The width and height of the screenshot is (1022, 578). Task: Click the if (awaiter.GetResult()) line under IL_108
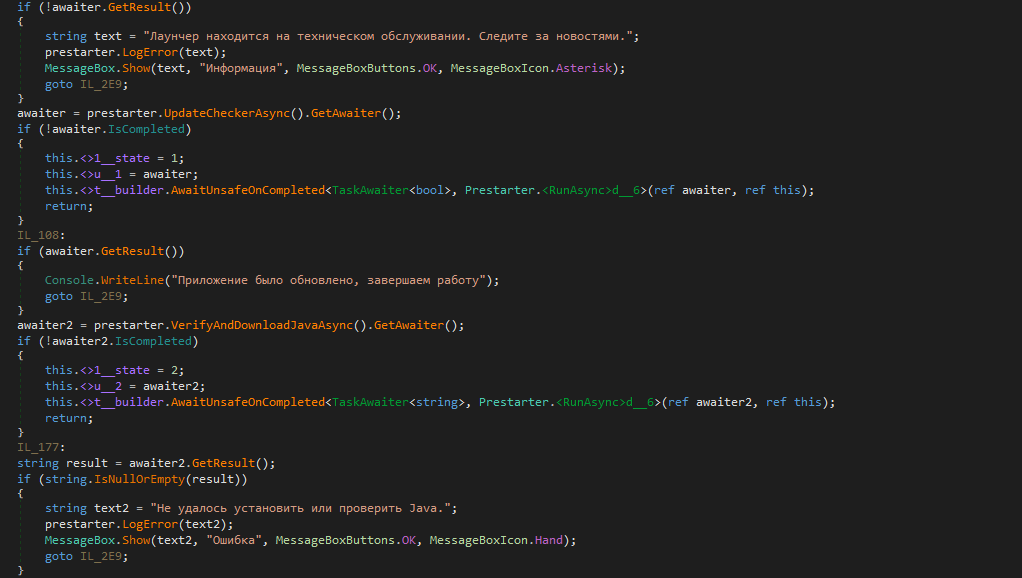[101, 251]
